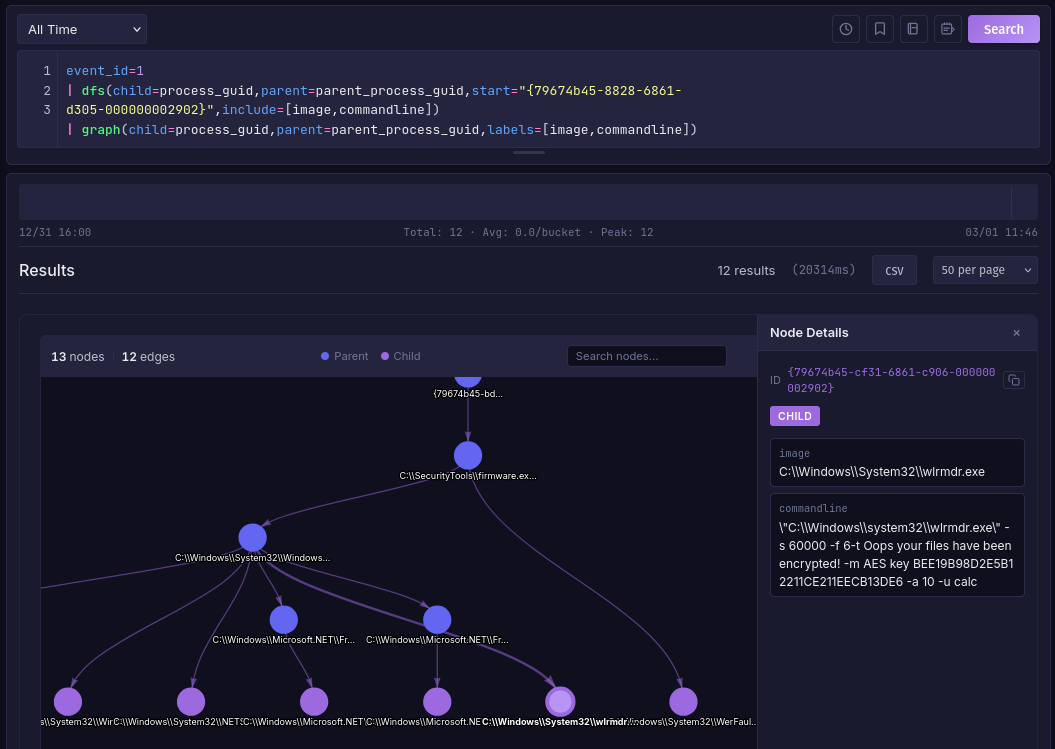Switch focus to the Results section header
The image size is (1055, 749).
click(x=46, y=270)
